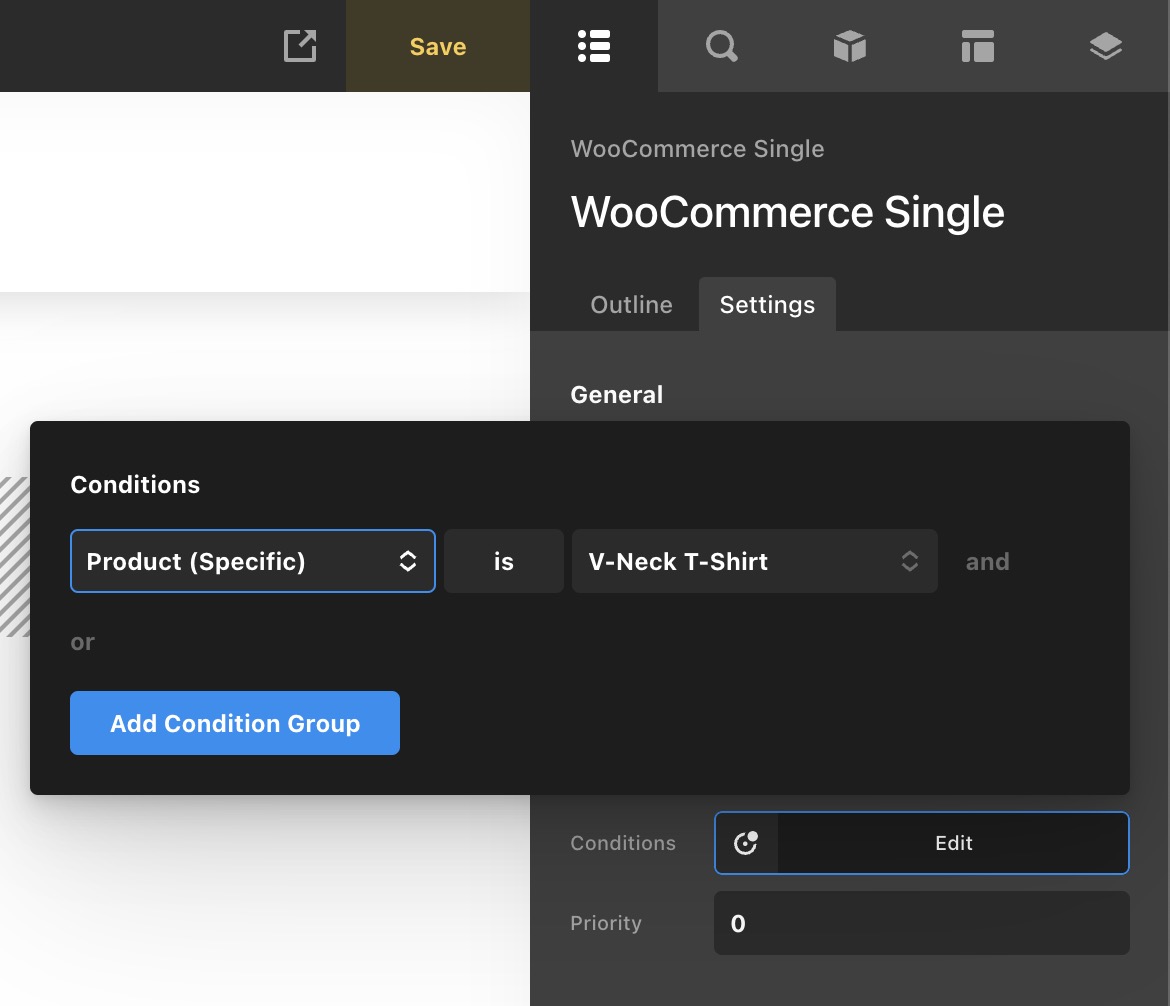Open the stacked layers icon

click(1105, 46)
